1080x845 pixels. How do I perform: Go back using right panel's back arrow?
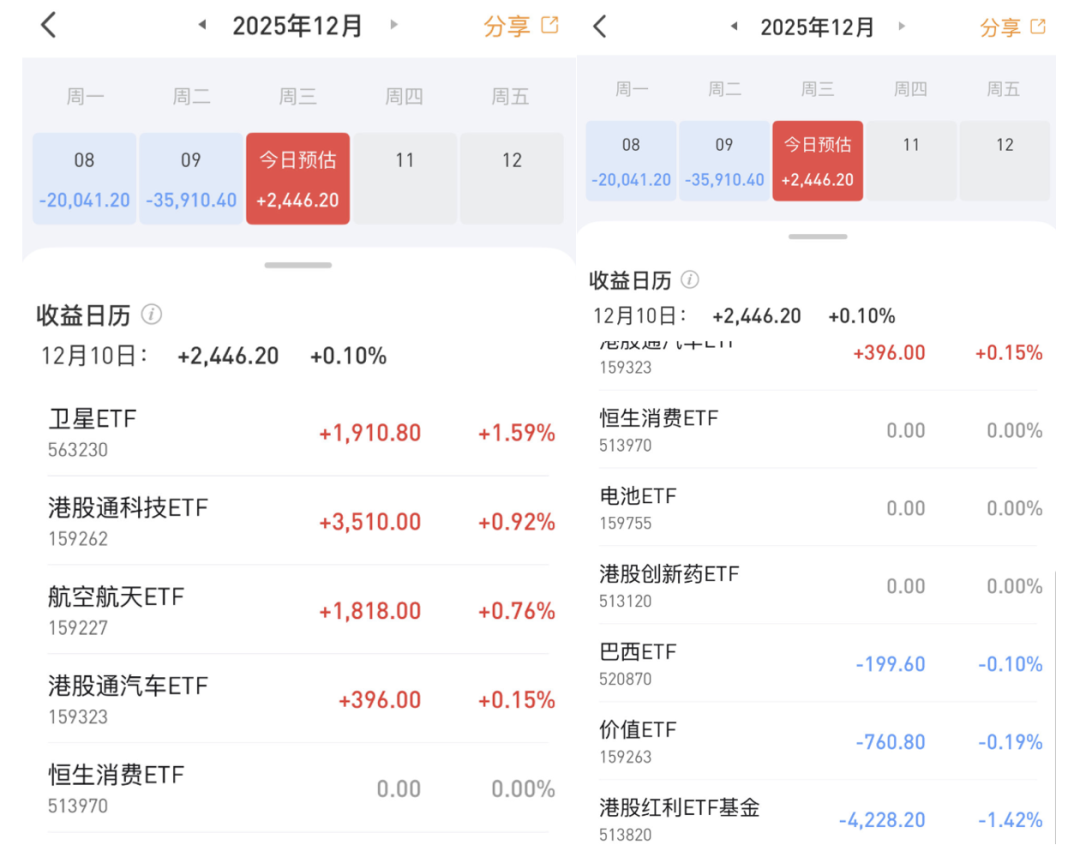point(600,27)
